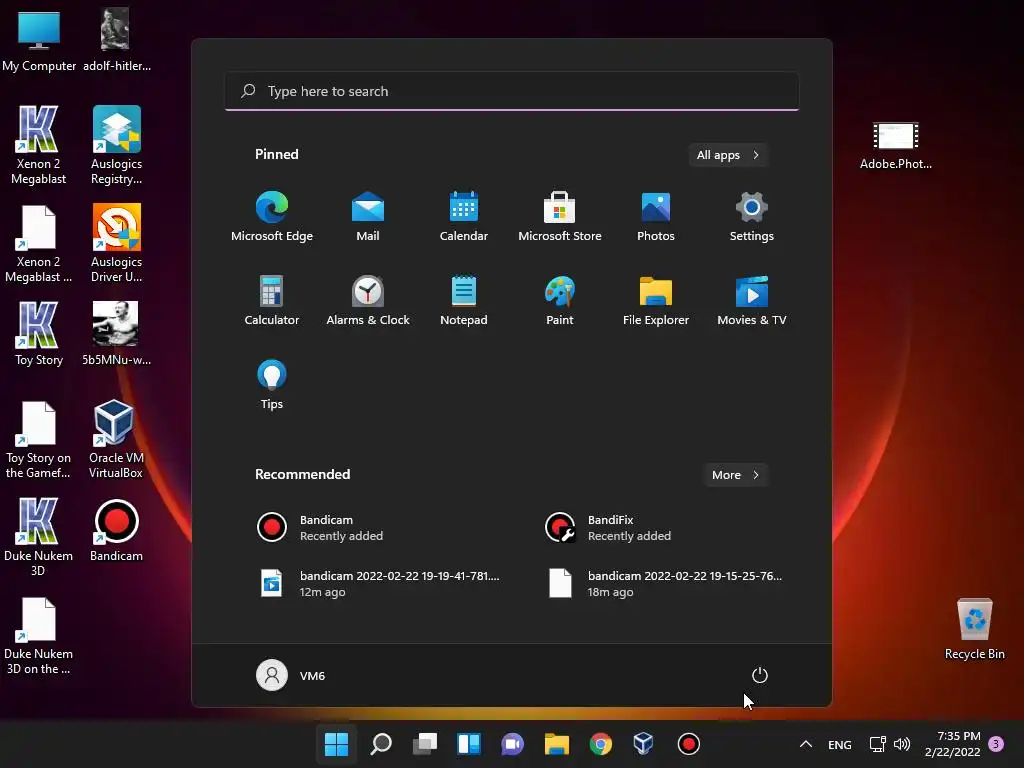Expand the All apps list

pos(728,155)
